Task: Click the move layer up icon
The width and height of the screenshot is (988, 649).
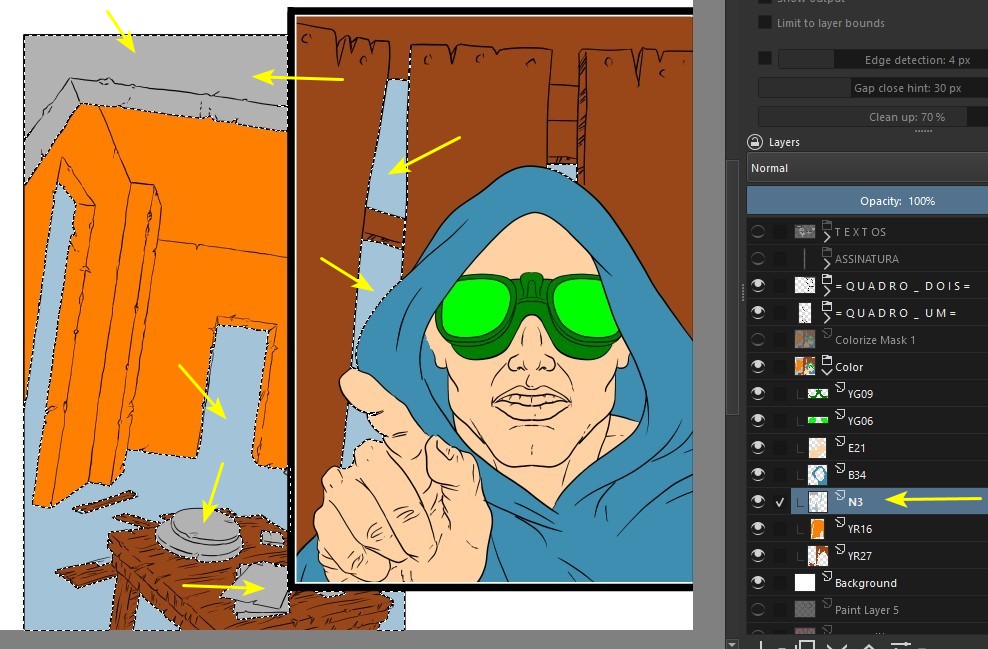Action: click(x=869, y=645)
